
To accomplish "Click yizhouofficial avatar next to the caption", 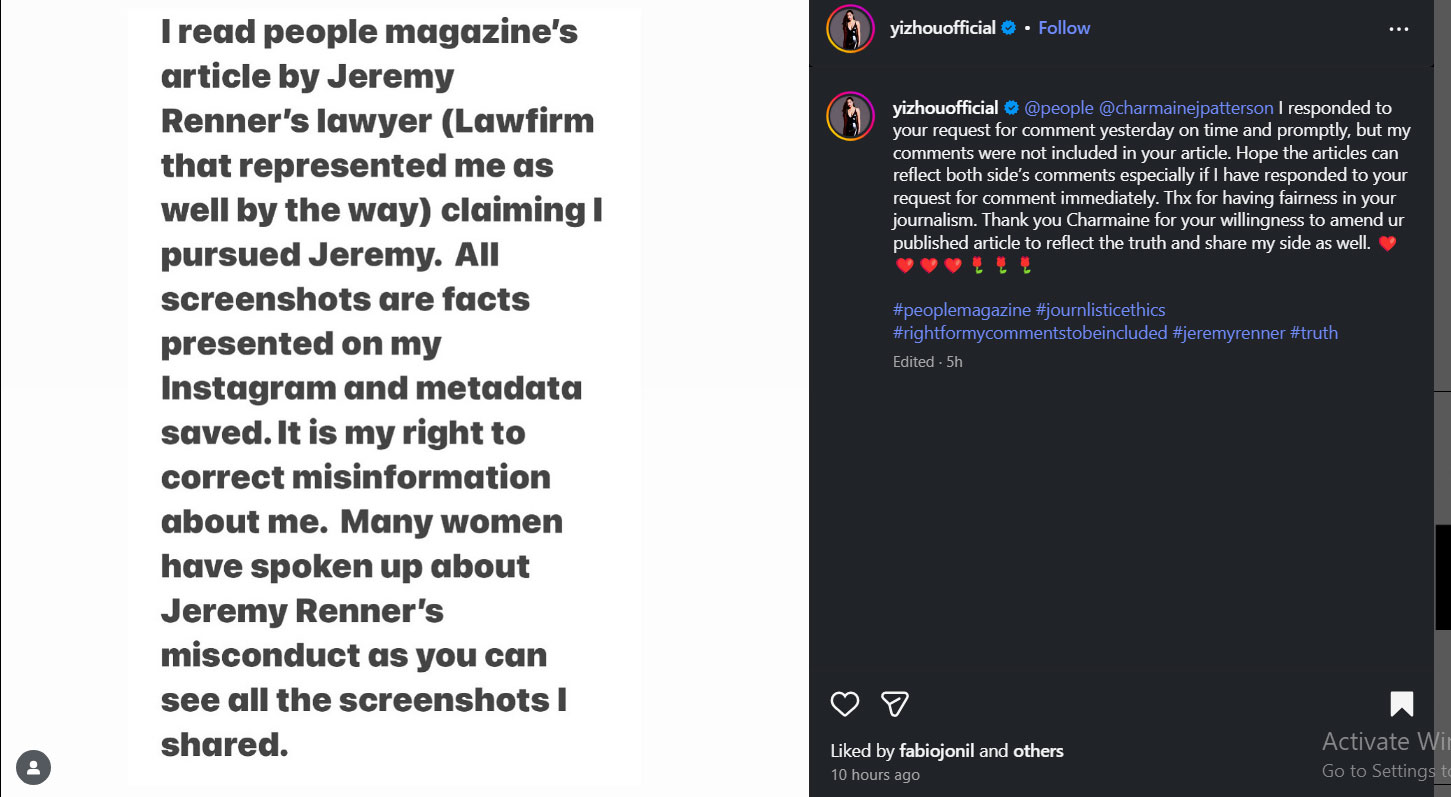I will [849, 116].
